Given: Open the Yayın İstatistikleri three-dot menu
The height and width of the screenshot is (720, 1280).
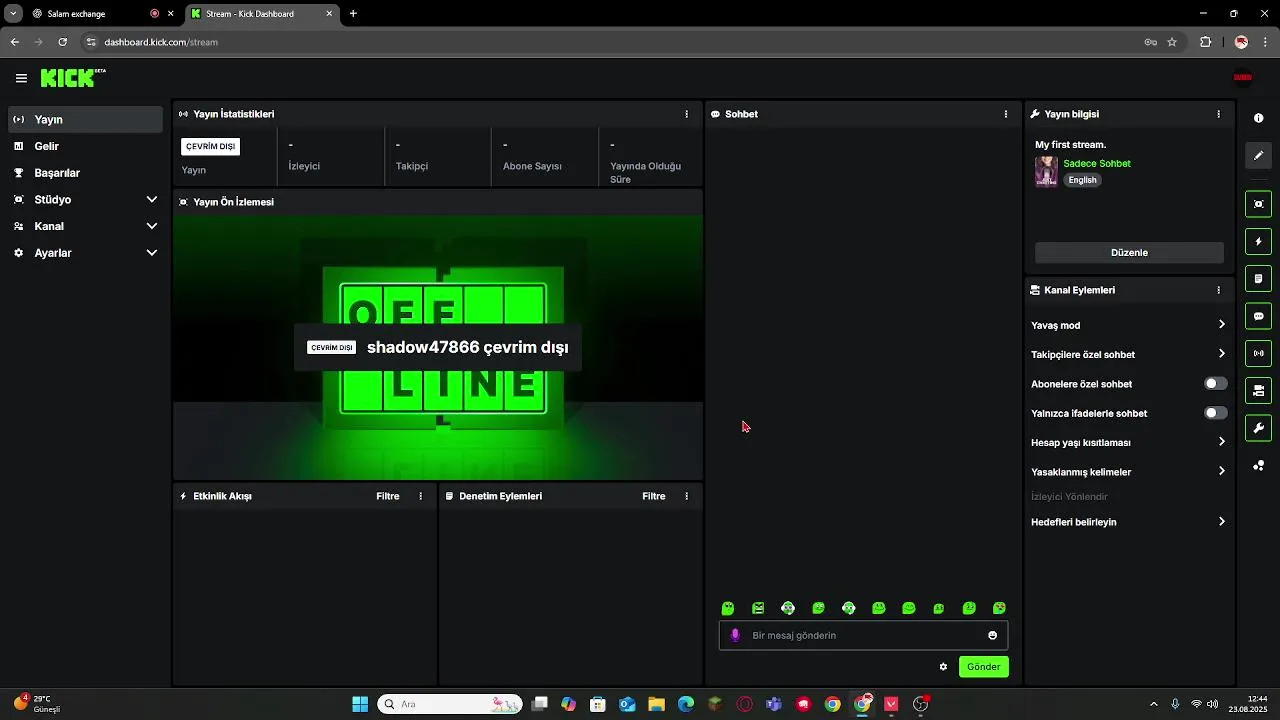Looking at the screenshot, I should 686,114.
